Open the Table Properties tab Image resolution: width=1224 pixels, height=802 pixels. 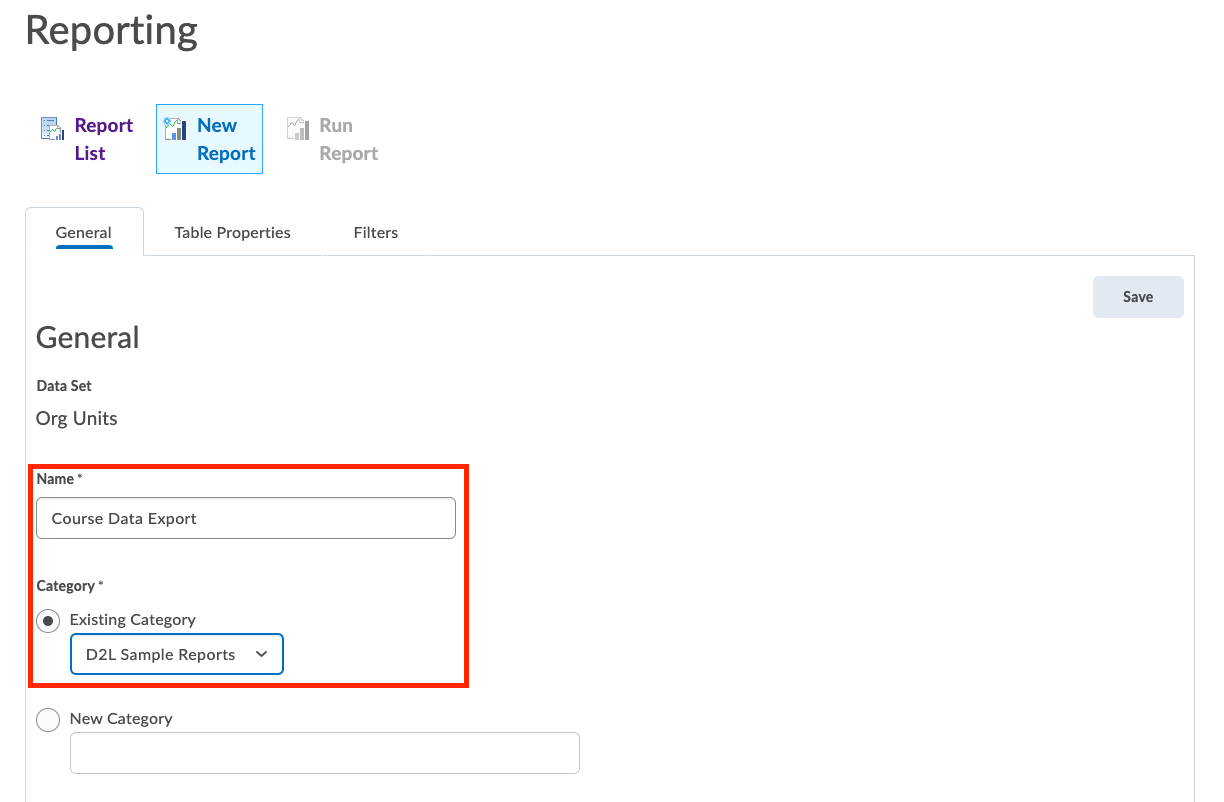pos(232,232)
